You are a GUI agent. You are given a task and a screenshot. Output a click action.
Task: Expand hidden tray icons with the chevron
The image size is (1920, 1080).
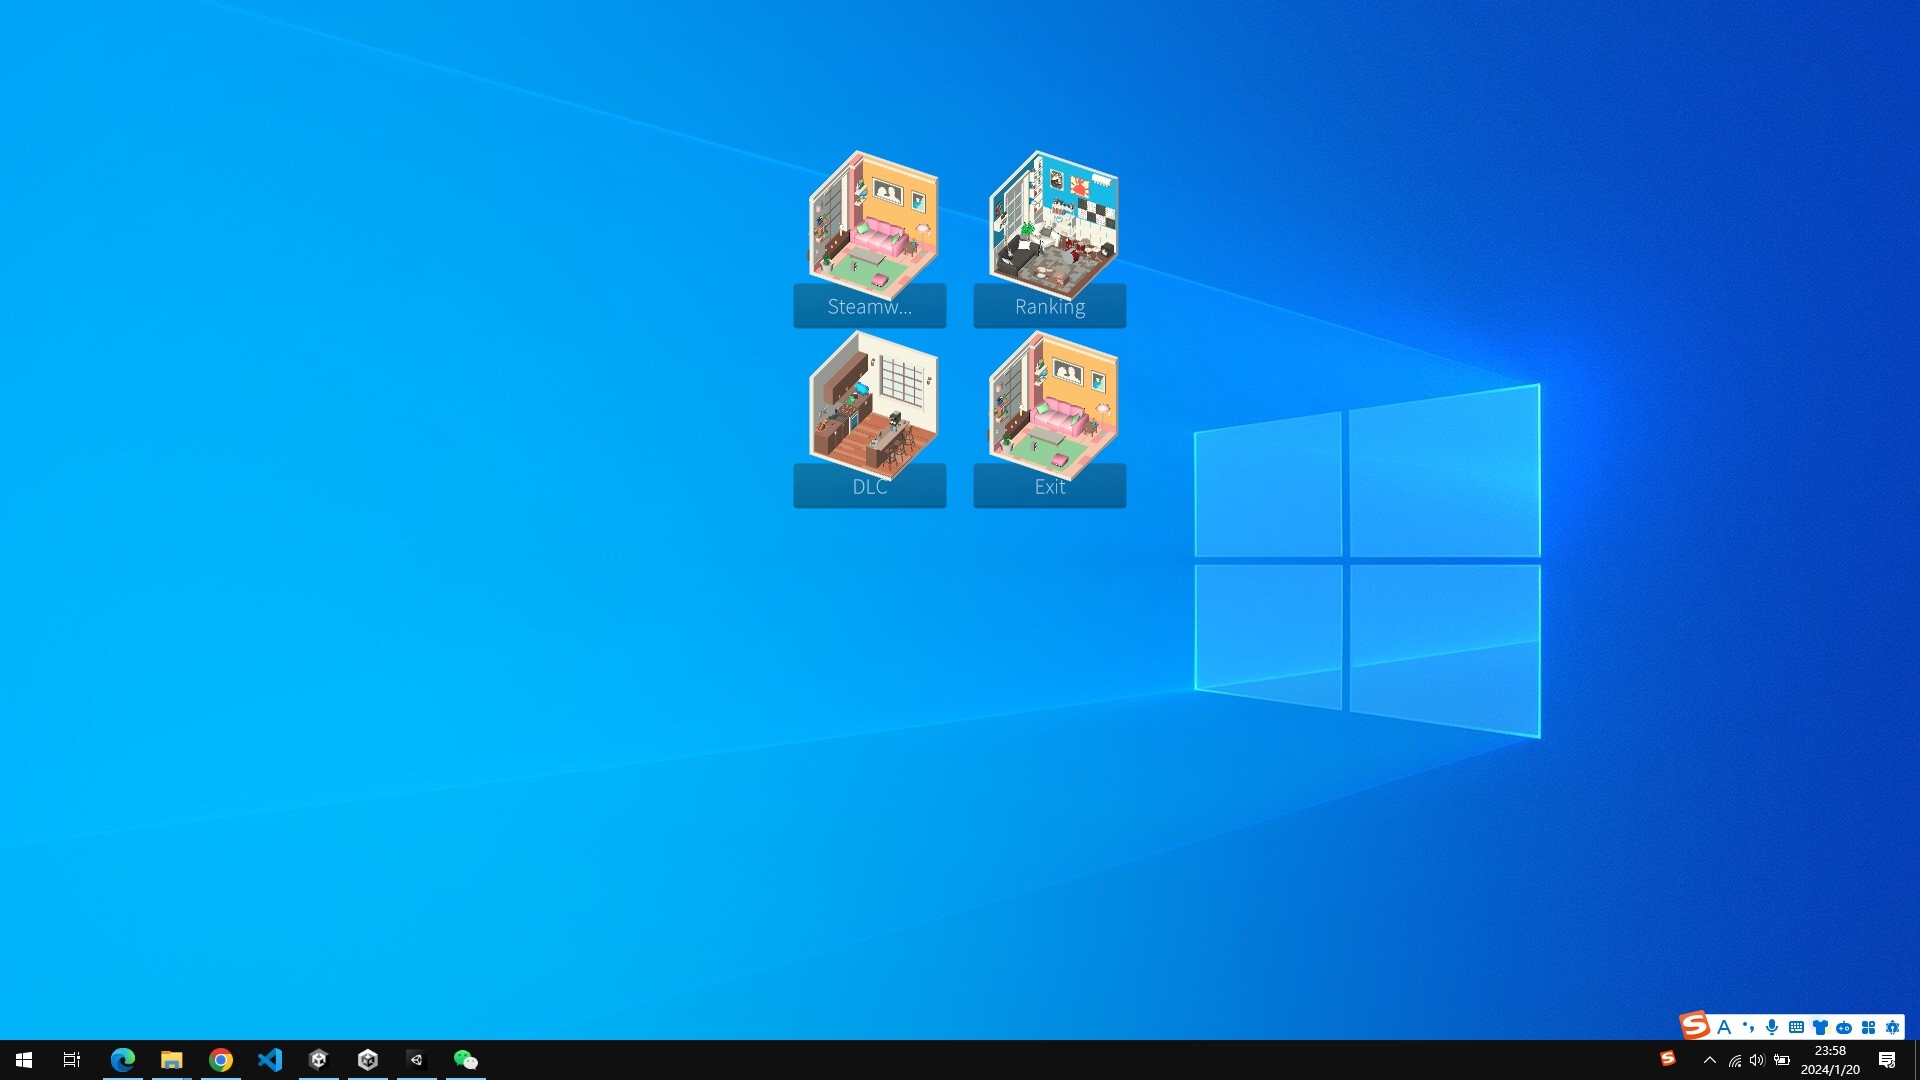(x=1709, y=1061)
